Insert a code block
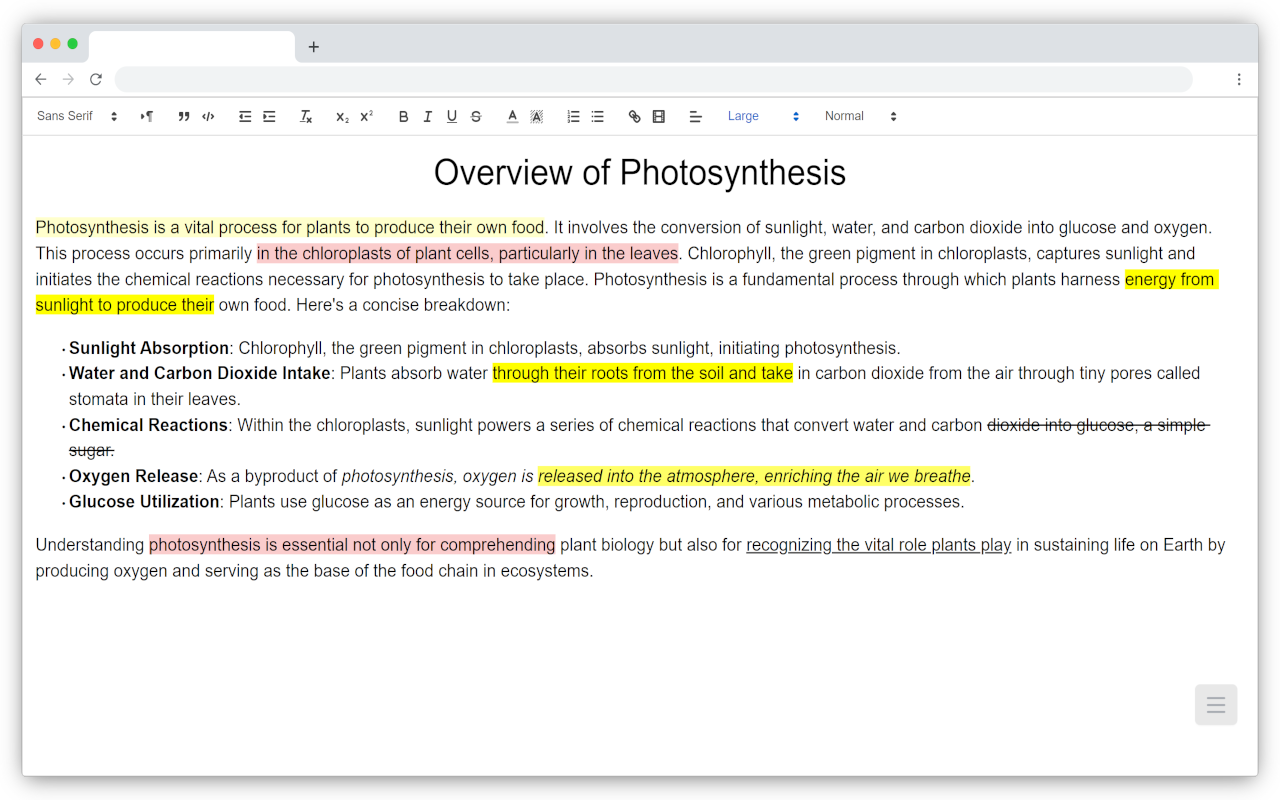Screen dimensions: 1280x800 (208, 116)
